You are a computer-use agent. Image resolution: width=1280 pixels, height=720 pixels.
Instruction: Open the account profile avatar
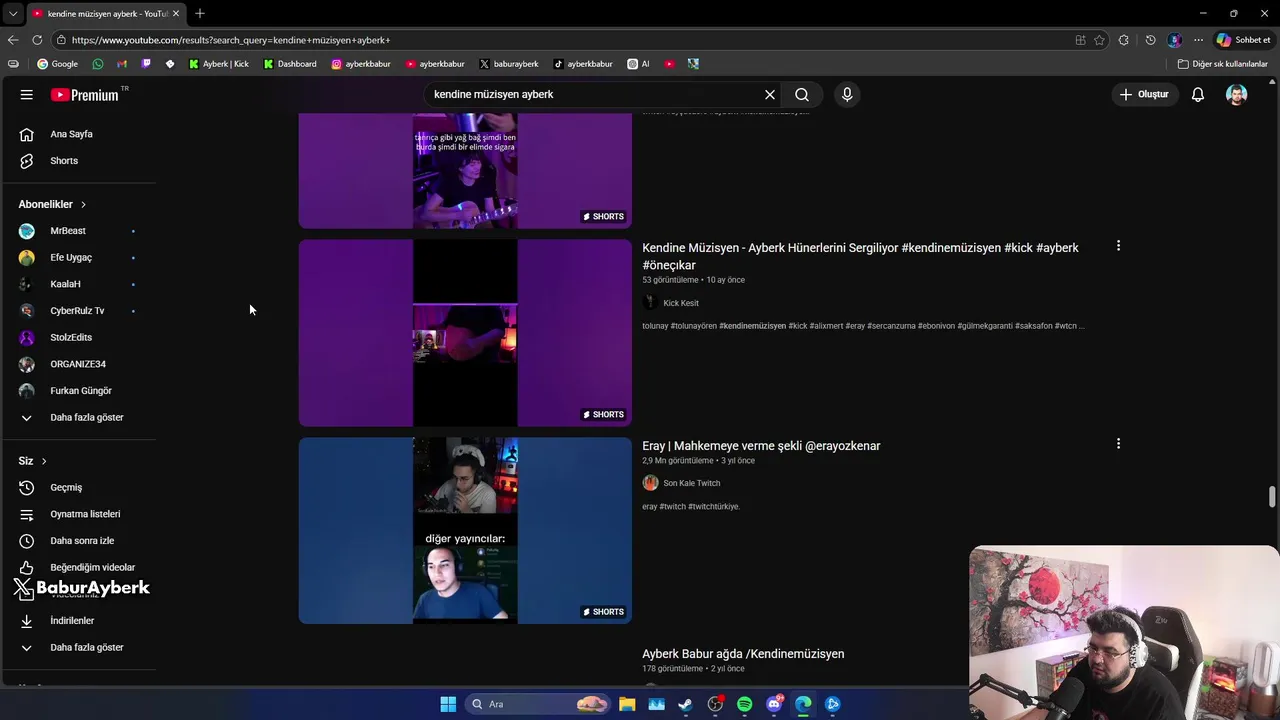(x=1237, y=94)
